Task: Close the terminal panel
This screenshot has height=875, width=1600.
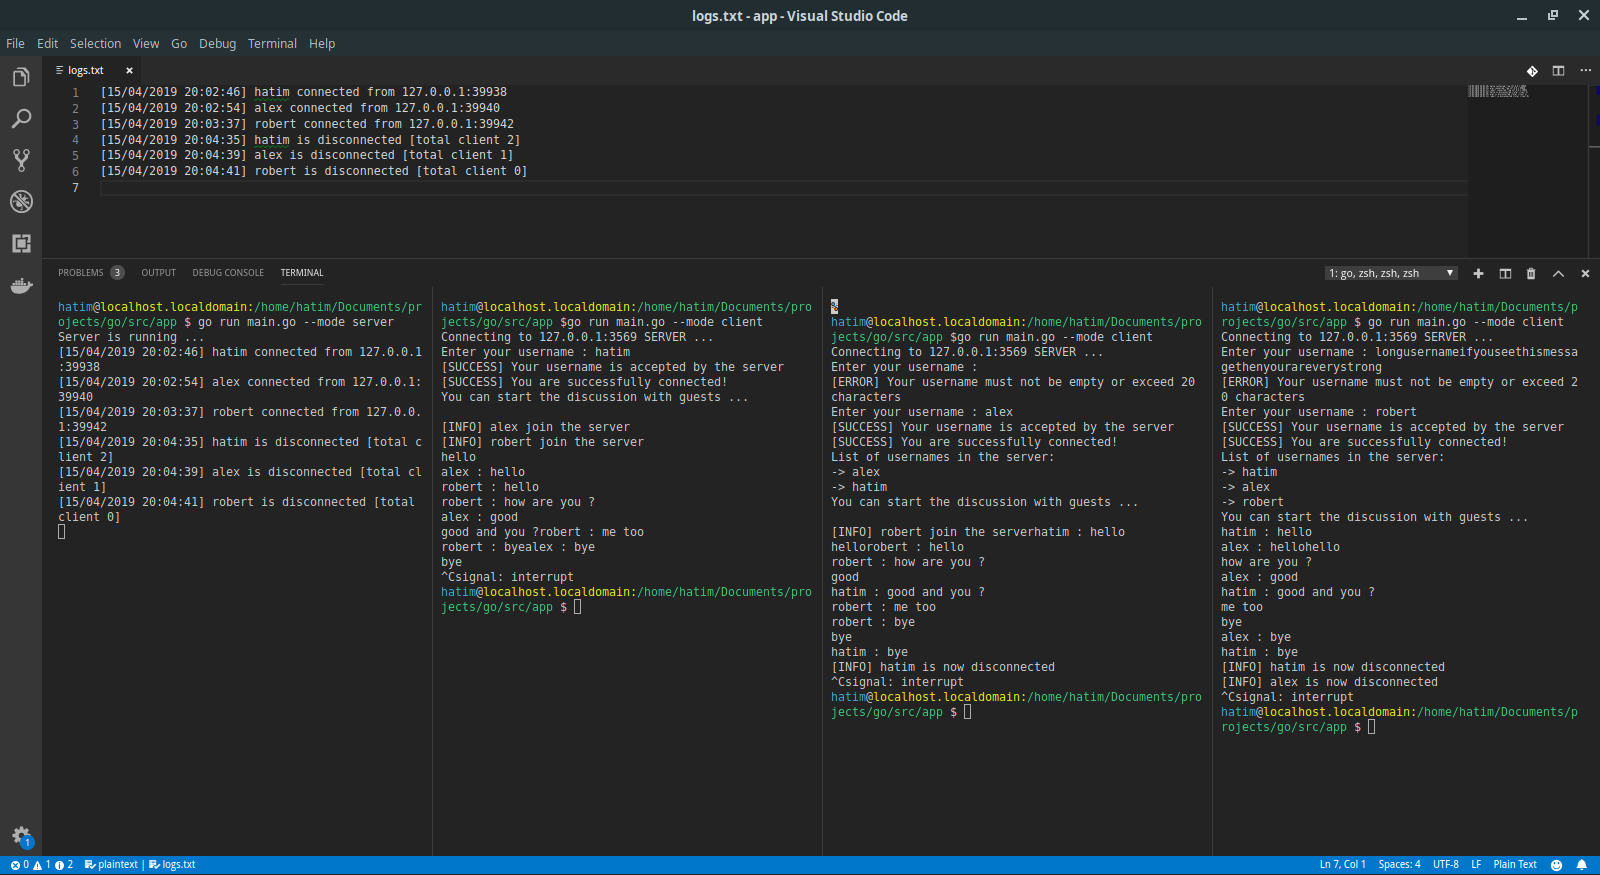Action: pos(1585,273)
